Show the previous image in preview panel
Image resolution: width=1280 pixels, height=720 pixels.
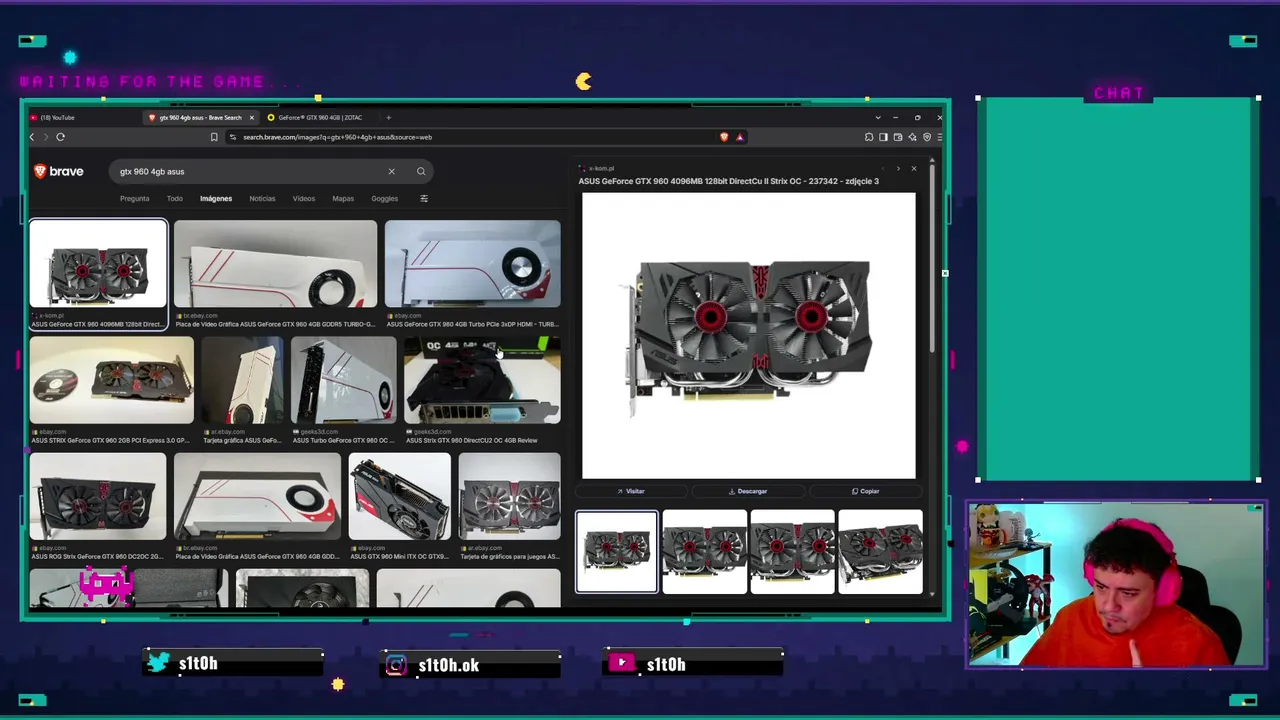pyautogui.click(x=883, y=168)
